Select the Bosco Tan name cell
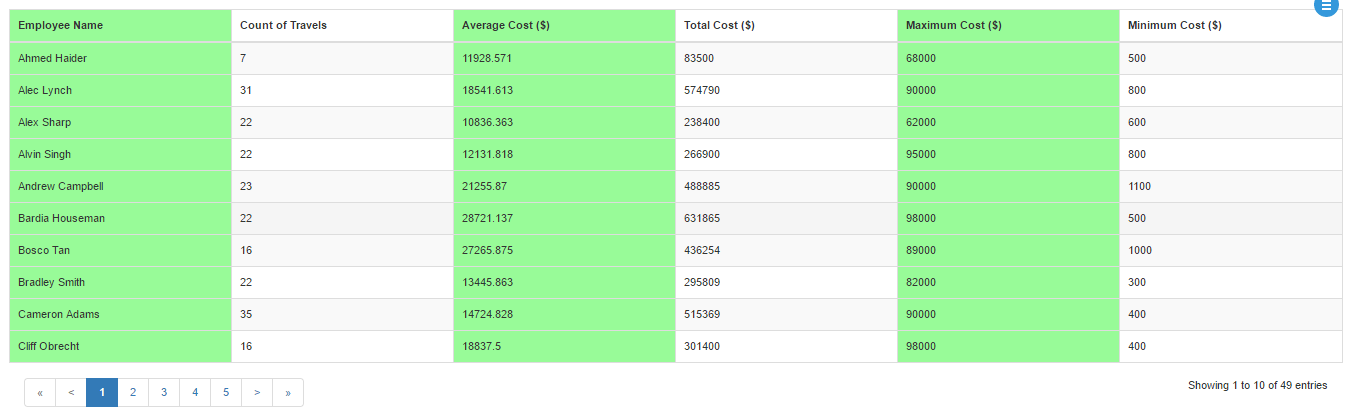1350x412 pixels. pos(121,251)
